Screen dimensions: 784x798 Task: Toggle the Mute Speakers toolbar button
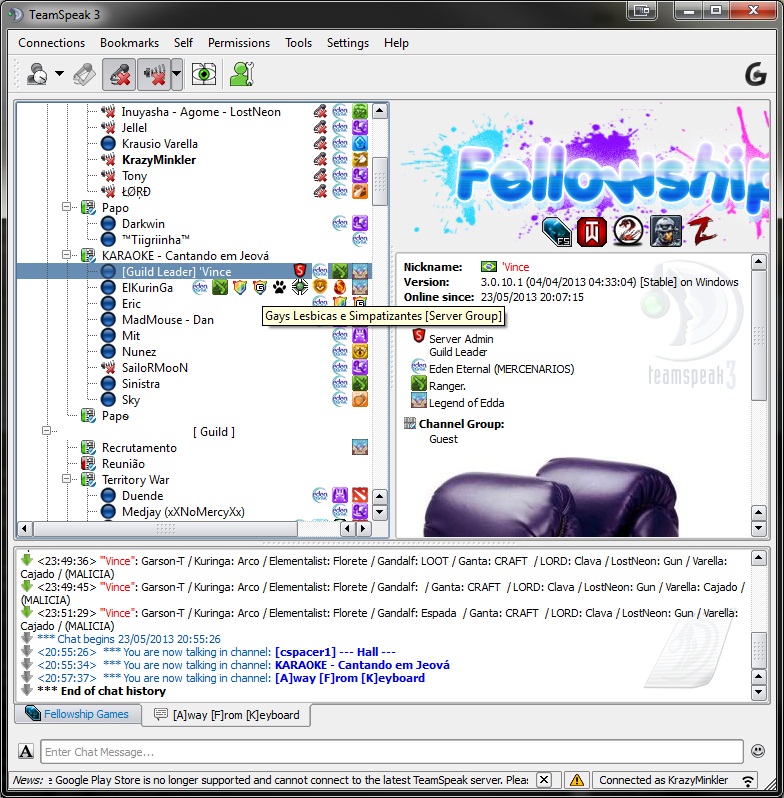tap(154, 74)
